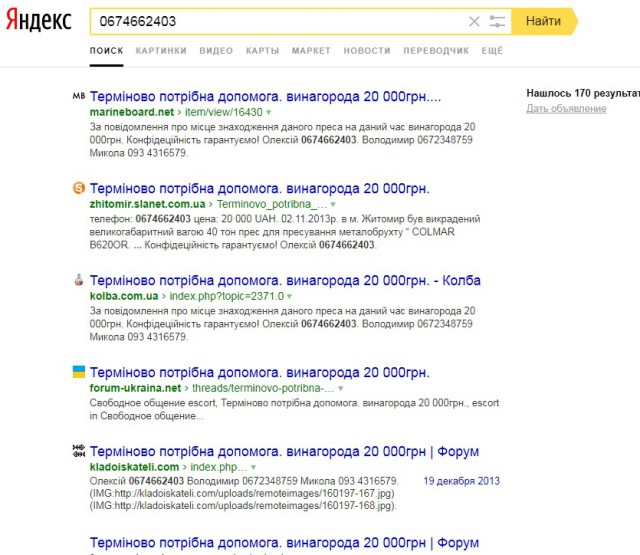Open the marineboard.net result title

[265, 97]
